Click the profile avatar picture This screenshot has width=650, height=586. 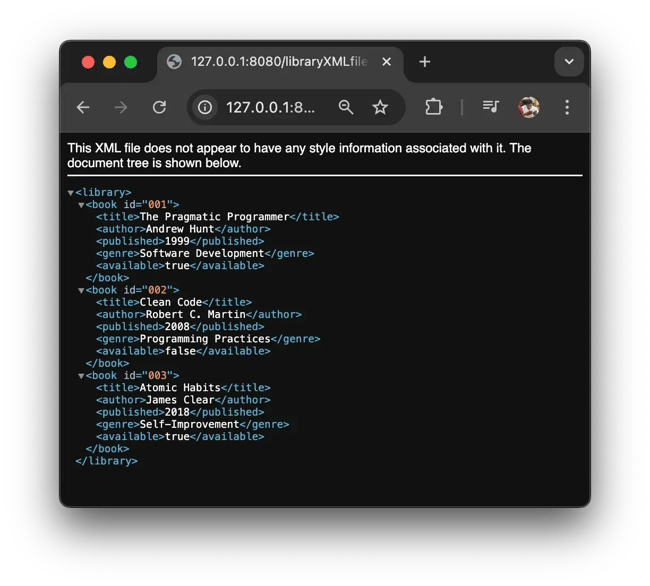click(528, 107)
